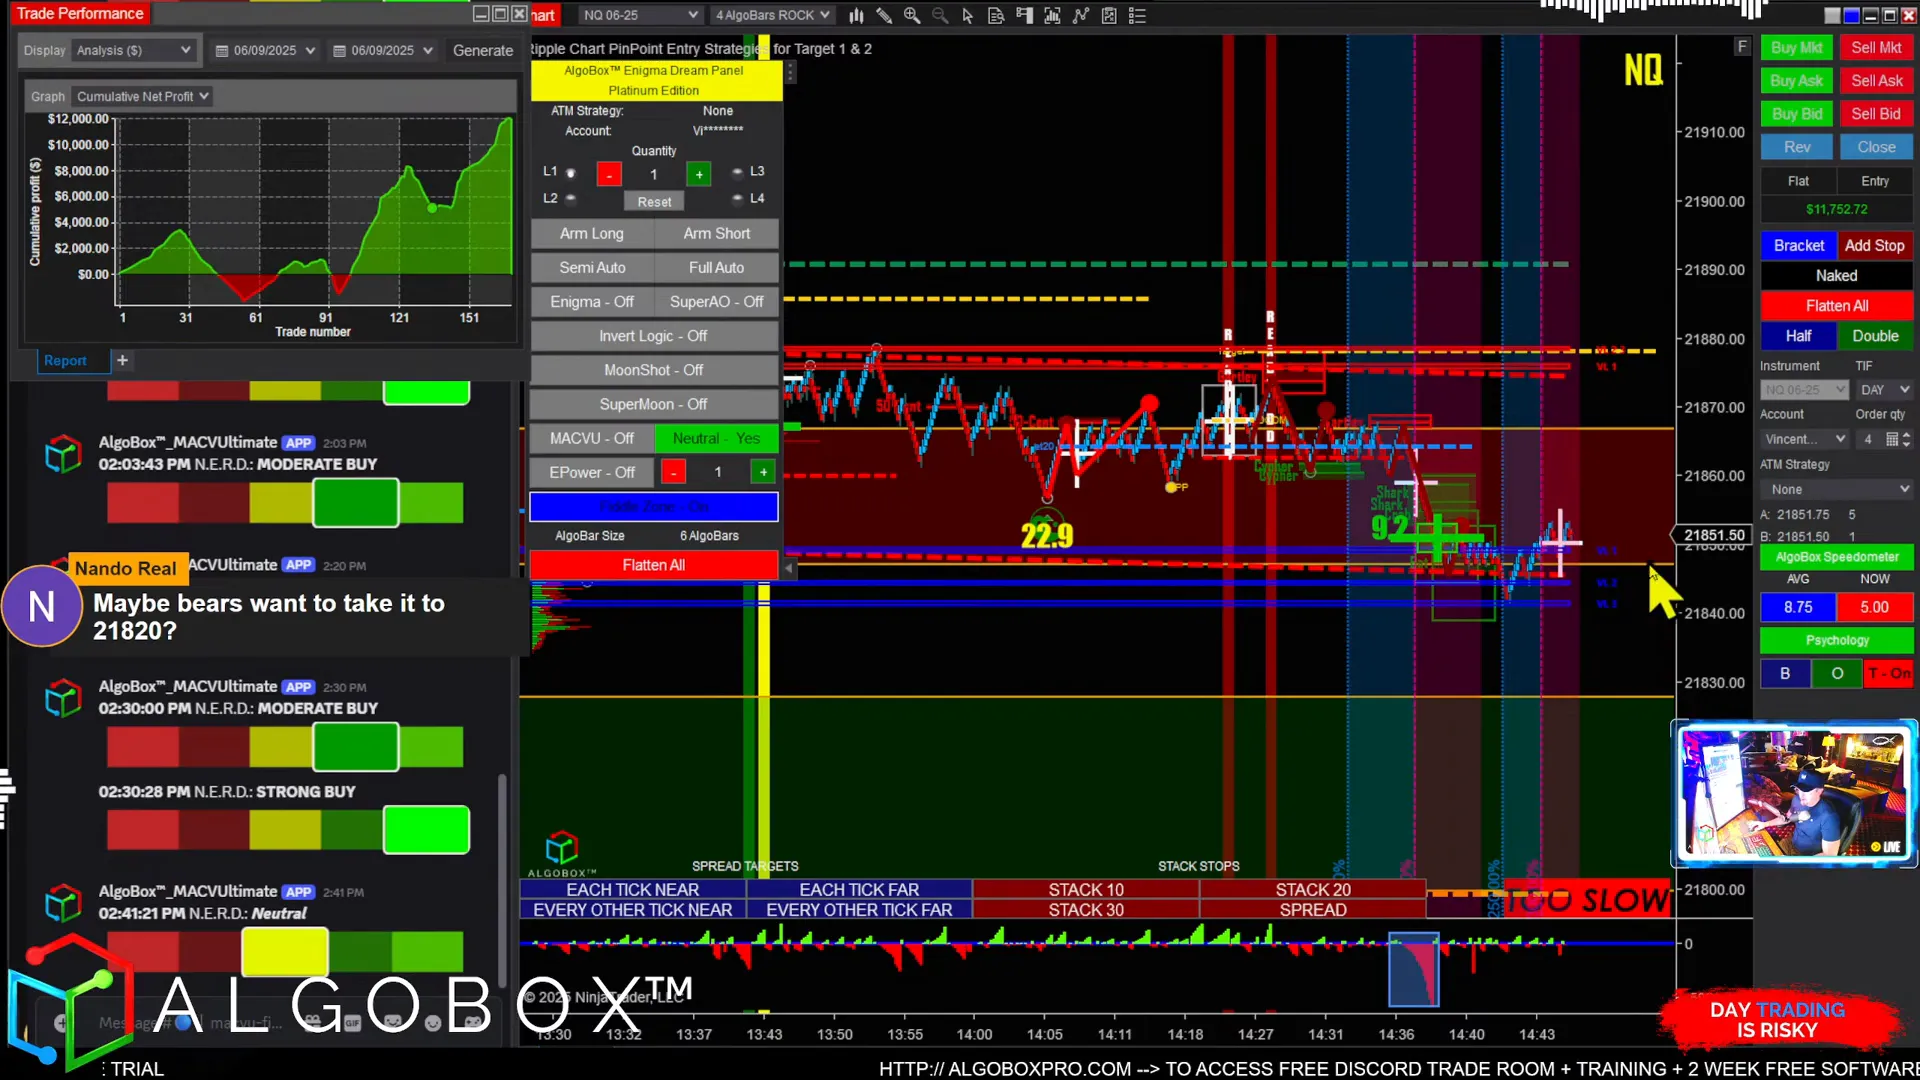Click the Dream Panel options dots
Image resolution: width=1920 pixels, height=1080 pixels.
click(x=790, y=73)
